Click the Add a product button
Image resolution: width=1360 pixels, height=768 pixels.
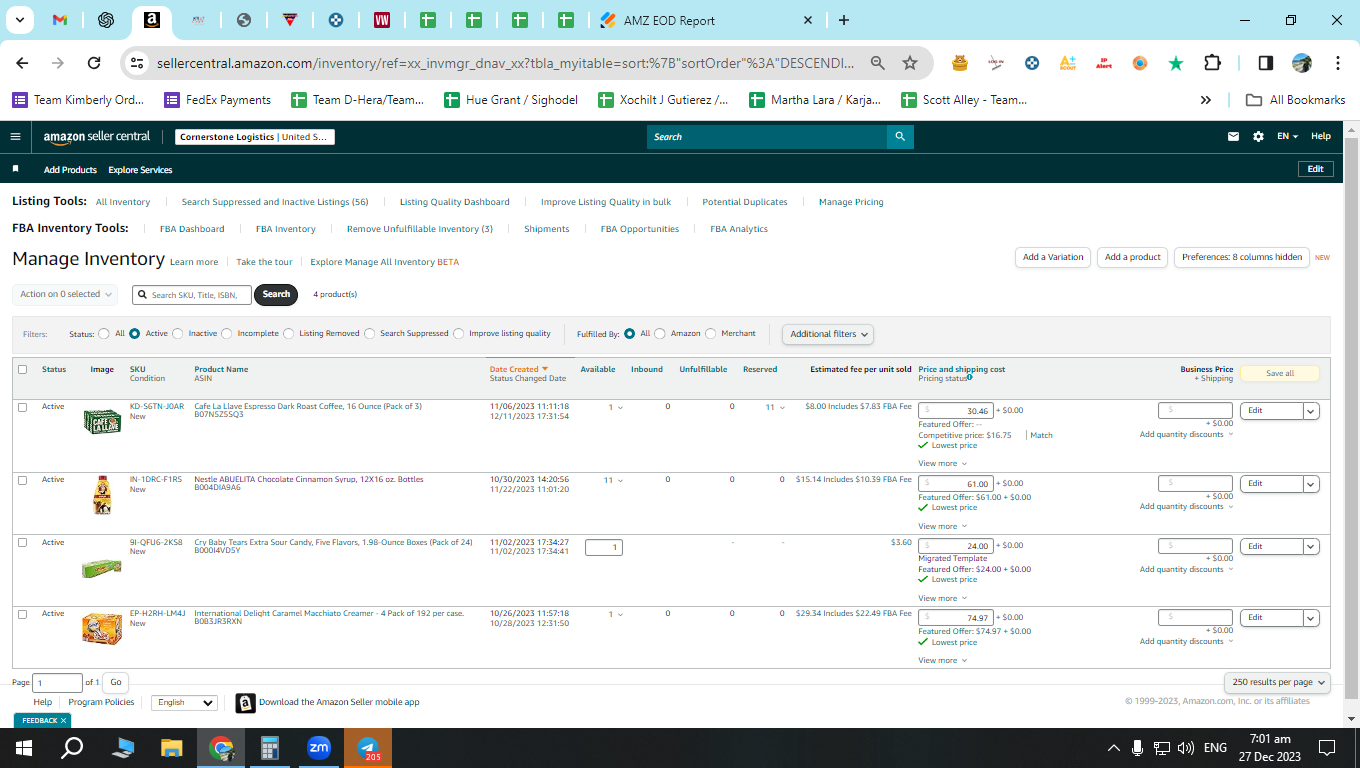[x=1132, y=257]
